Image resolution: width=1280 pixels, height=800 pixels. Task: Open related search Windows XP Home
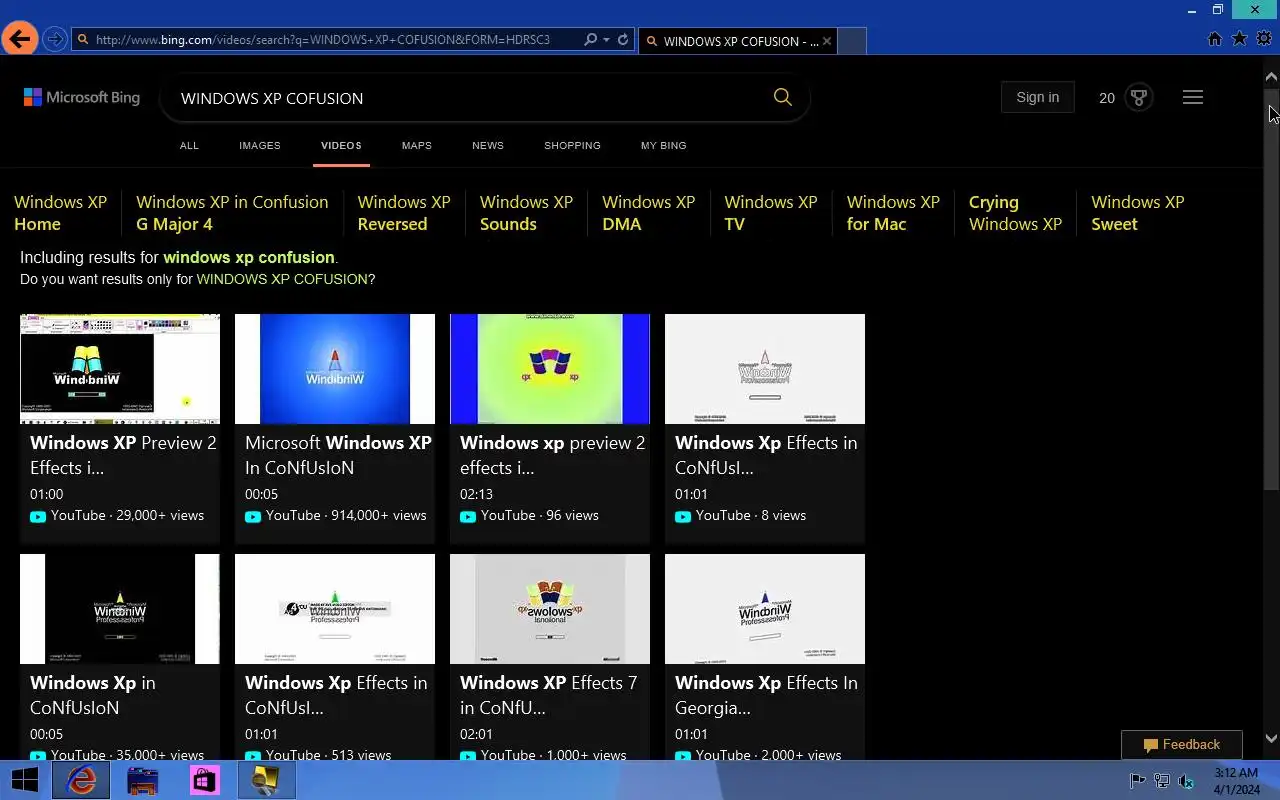(60, 213)
